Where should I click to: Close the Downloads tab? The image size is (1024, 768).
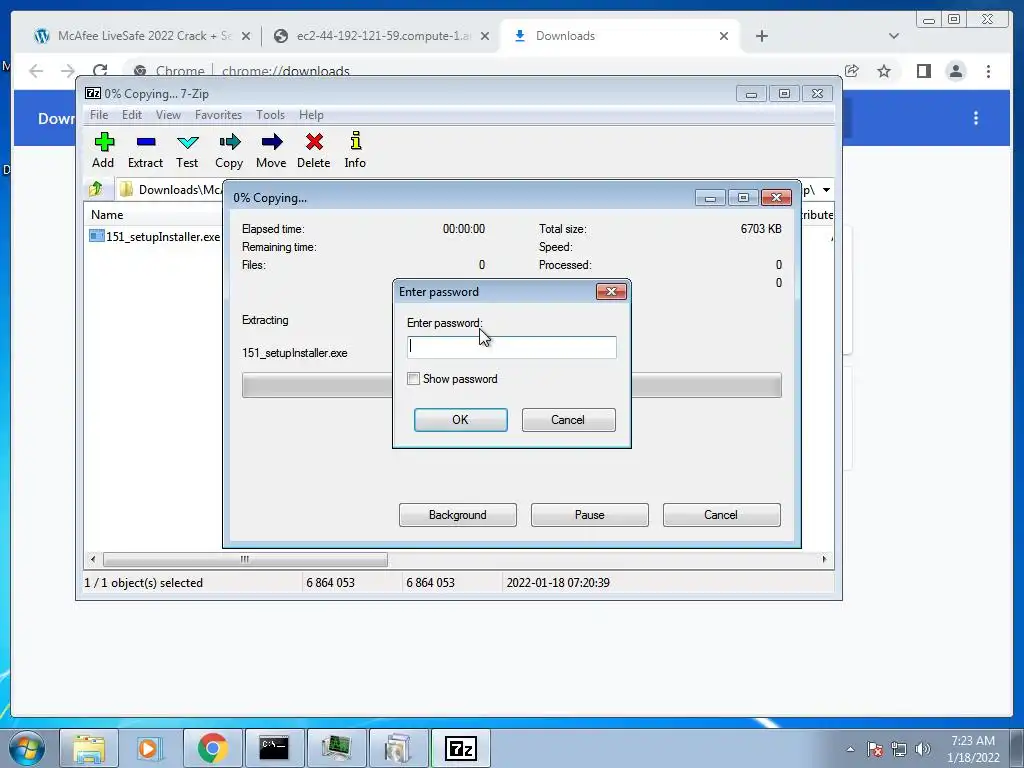(724, 37)
